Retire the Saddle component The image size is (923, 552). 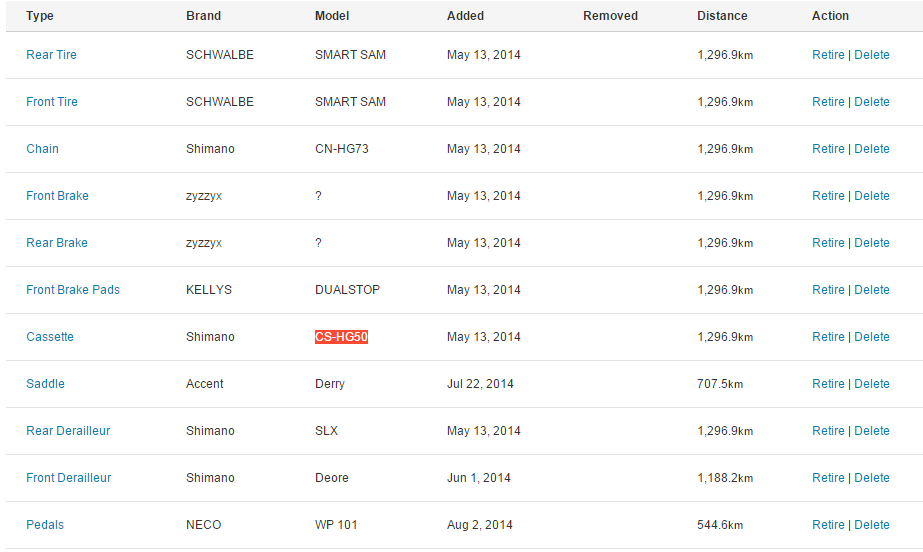[x=828, y=384]
